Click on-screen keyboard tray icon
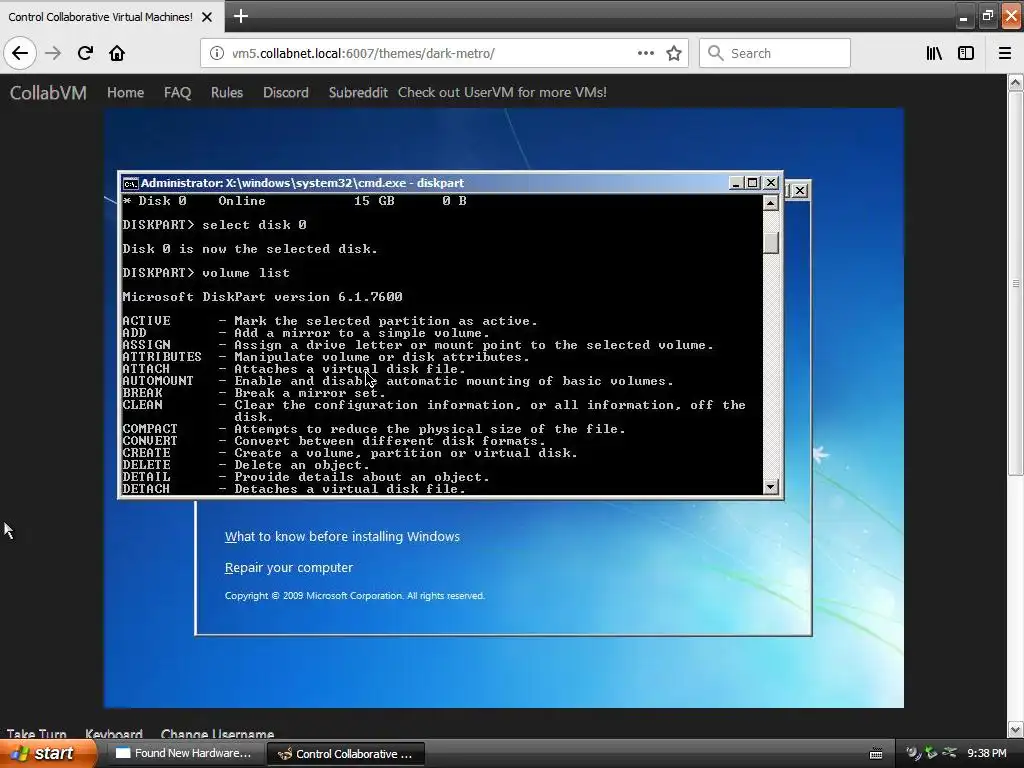This screenshot has height=768, width=1024. pyautogui.click(x=876, y=754)
